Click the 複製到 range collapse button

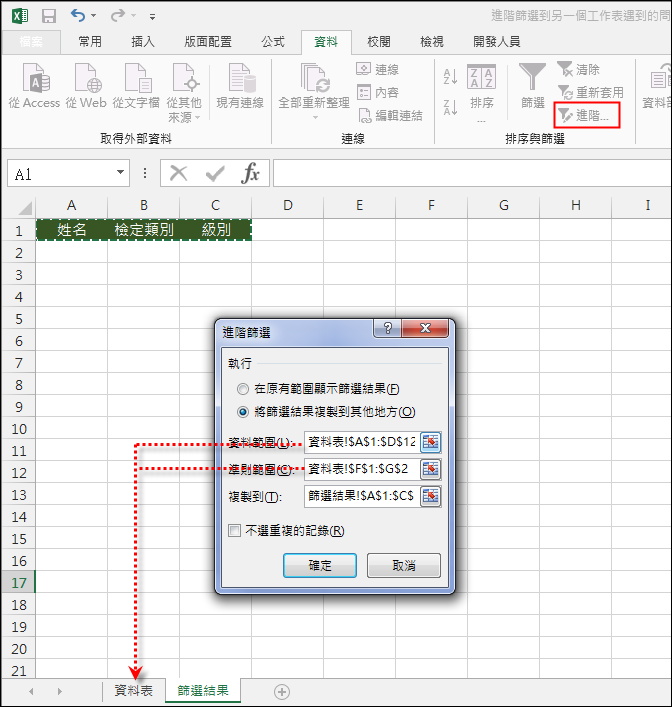[430, 496]
